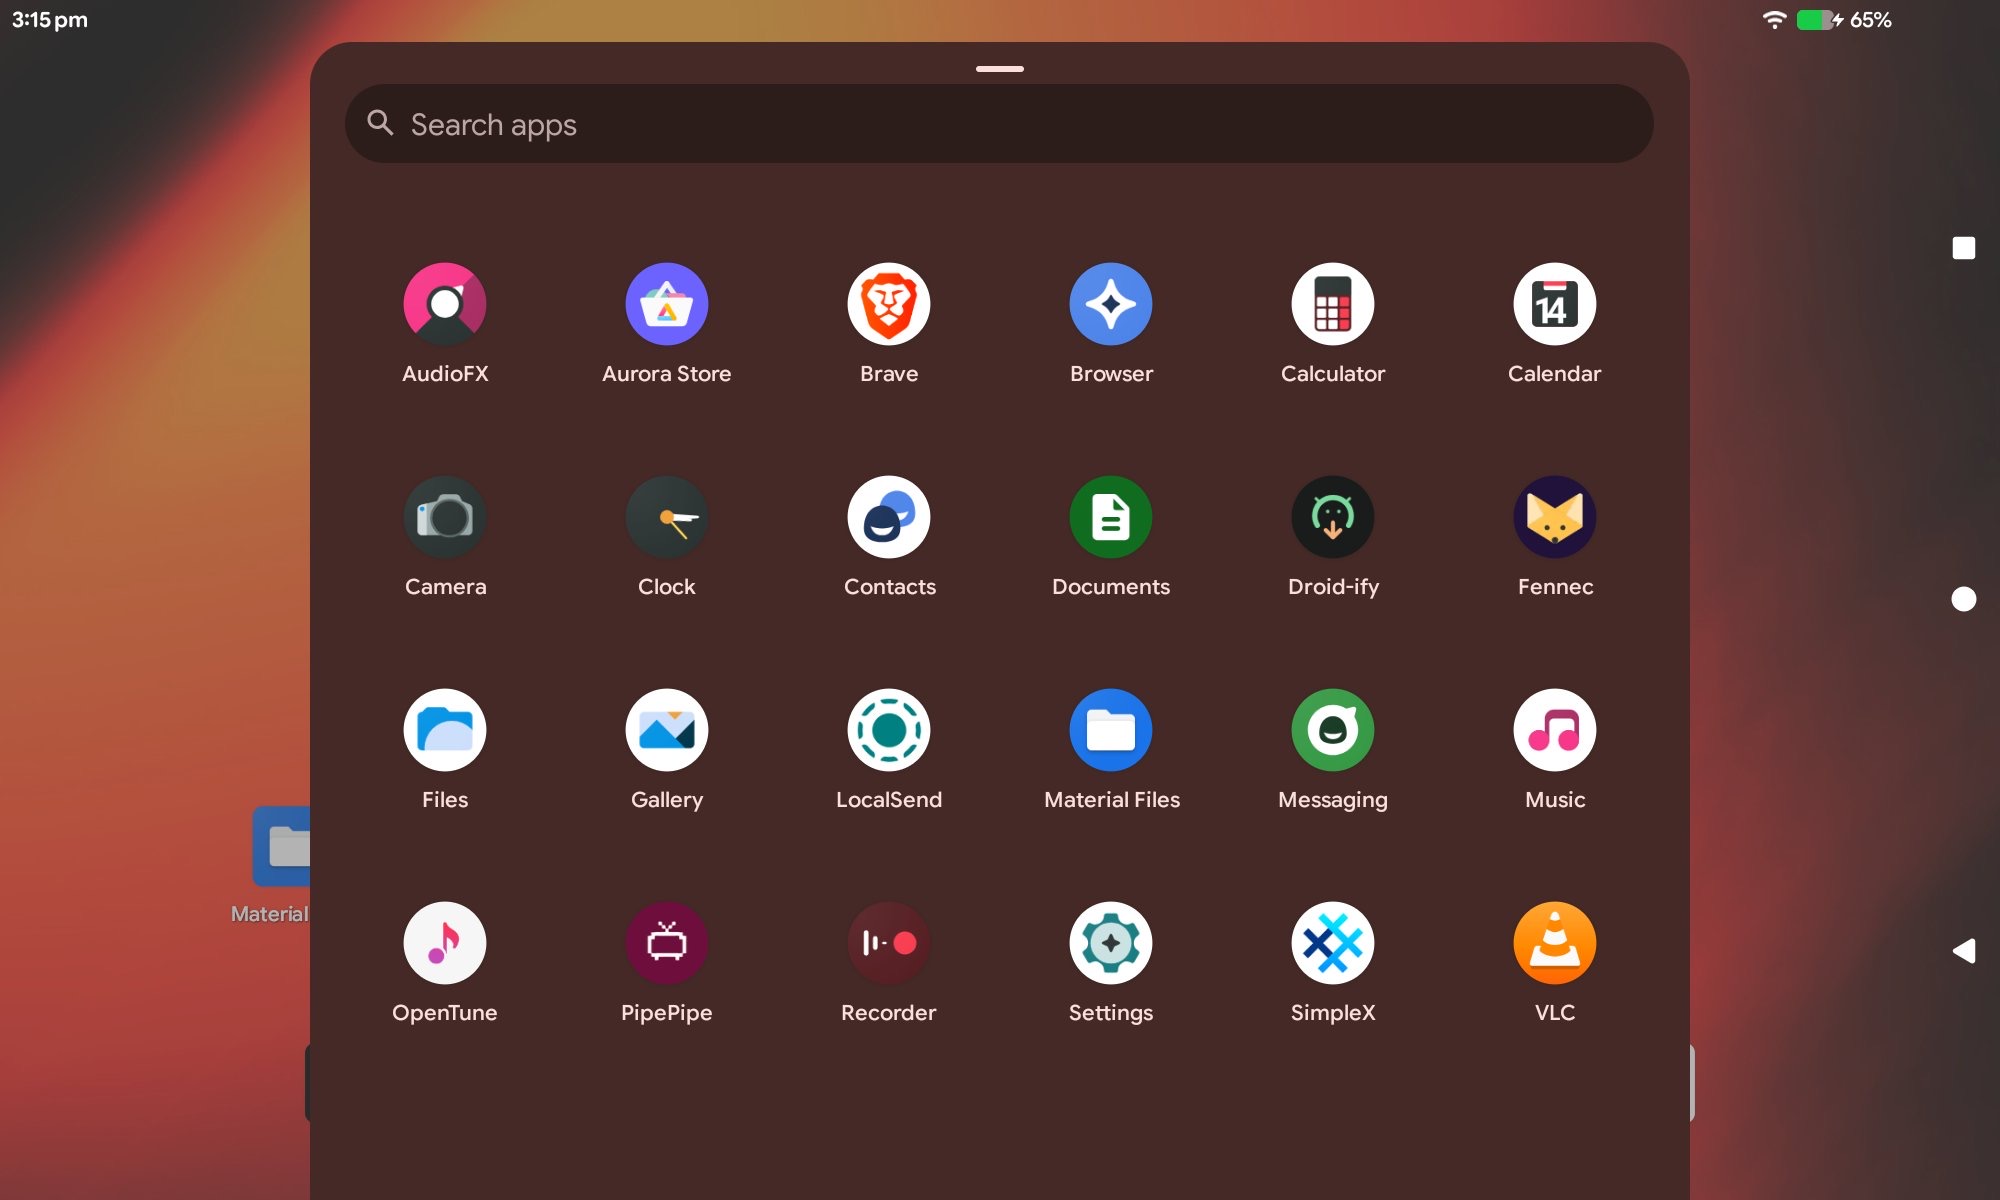Tap the Home circle navigation button
The image size is (2000, 1200).
[1964, 599]
